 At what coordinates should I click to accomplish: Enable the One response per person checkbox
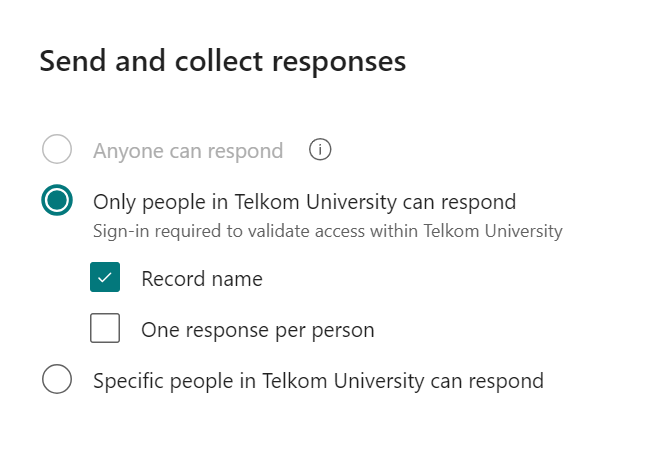point(105,328)
